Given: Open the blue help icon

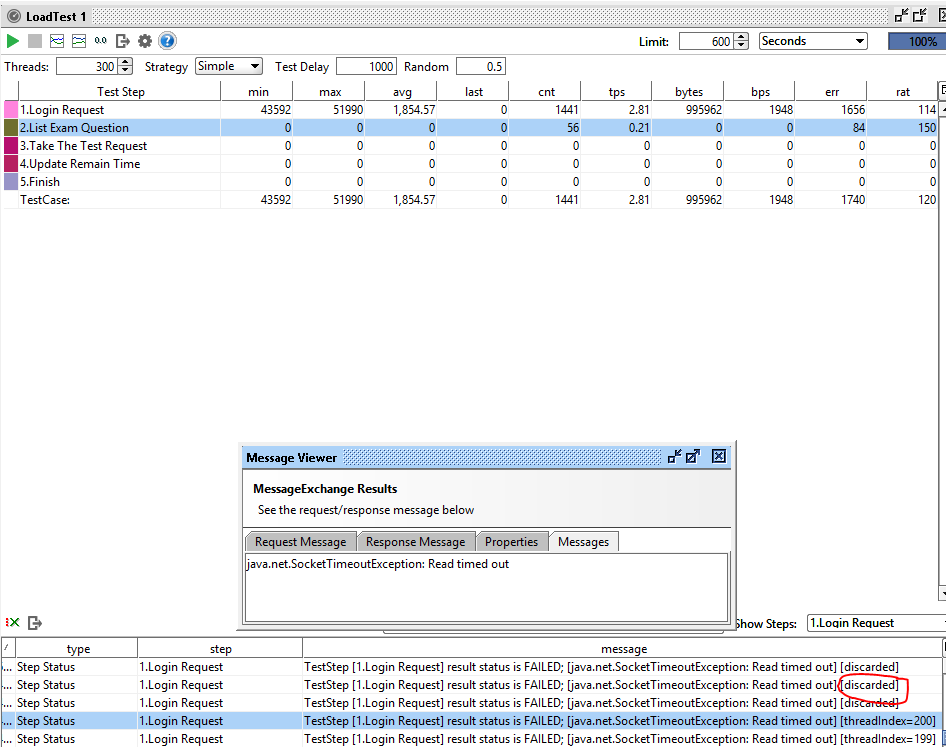Looking at the screenshot, I should pos(167,41).
